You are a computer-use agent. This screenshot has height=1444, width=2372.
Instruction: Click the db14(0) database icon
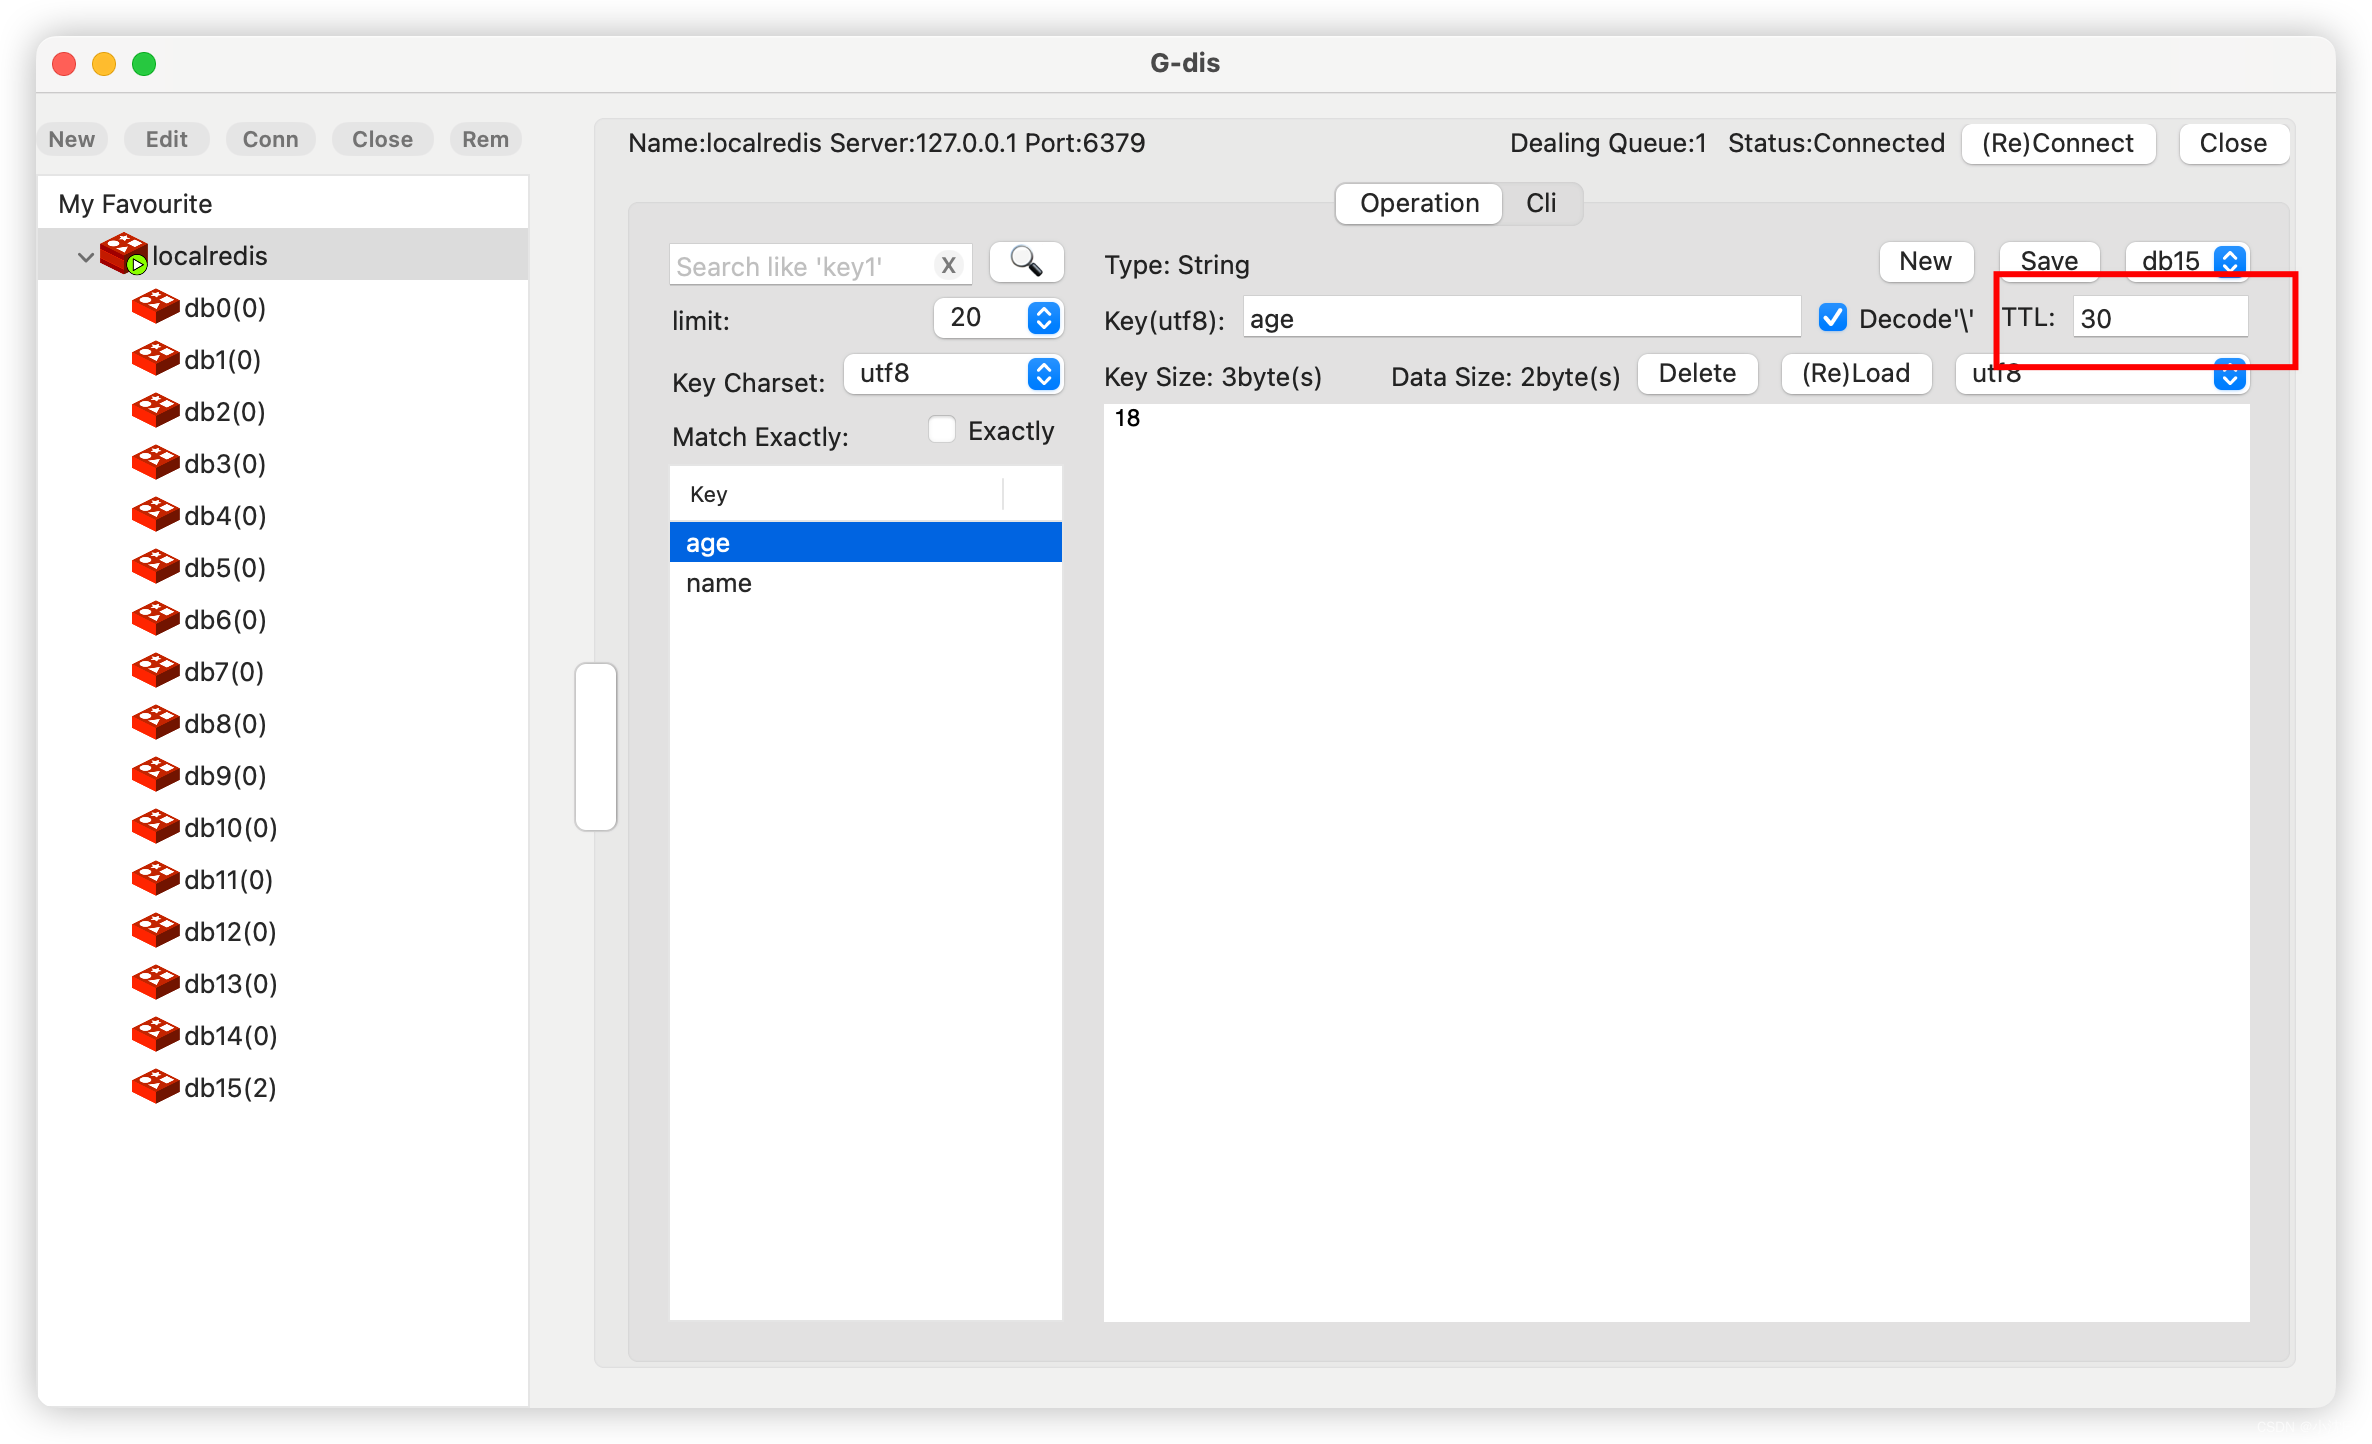pos(155,1034)
